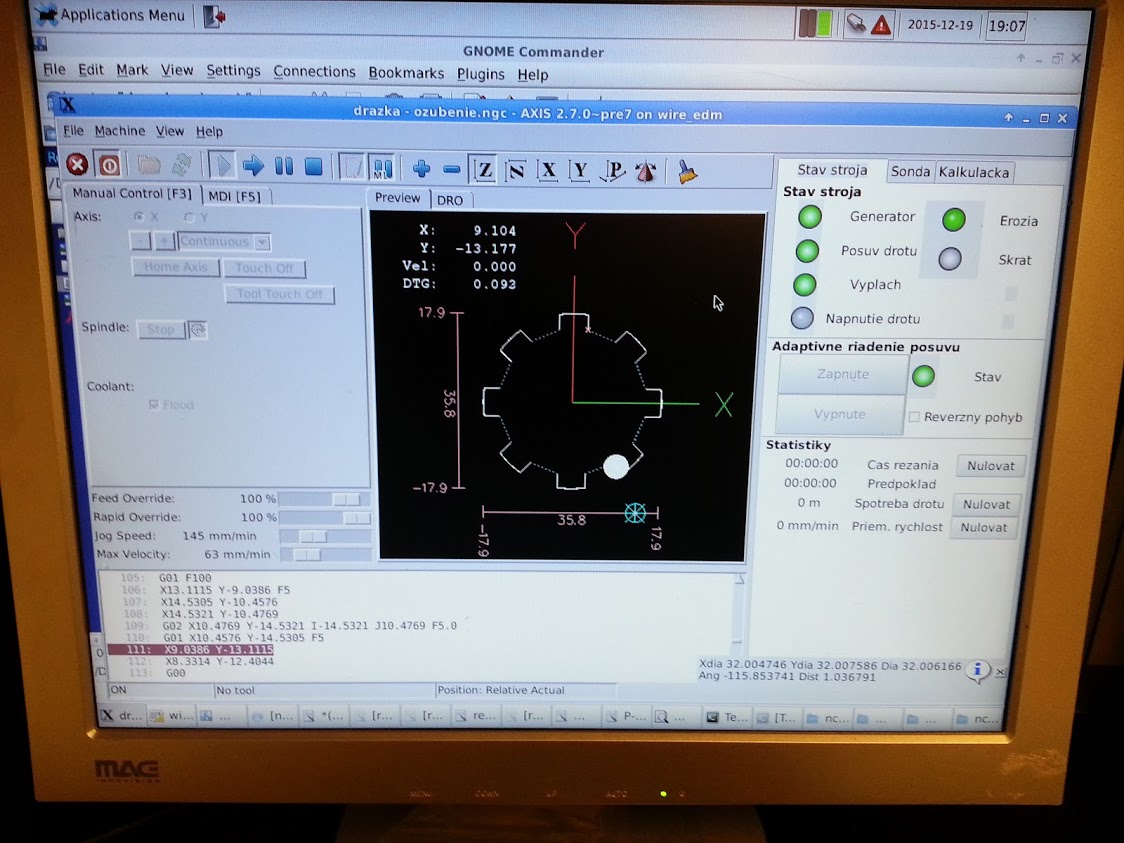The width and height of the screenshot is (1124, 843).
Task: Zoom out with the minus icon
Action: point(451,170)
